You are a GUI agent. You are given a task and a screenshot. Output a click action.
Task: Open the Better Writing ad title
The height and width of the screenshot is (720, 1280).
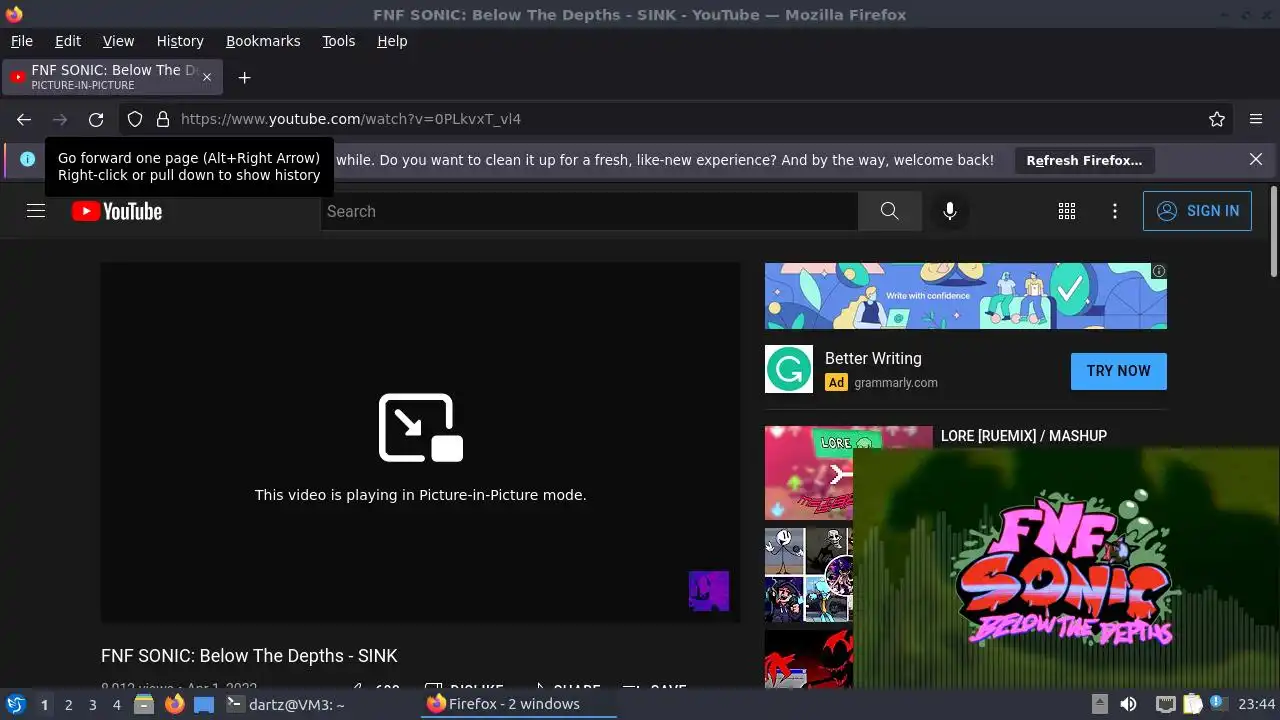[873, 358]
